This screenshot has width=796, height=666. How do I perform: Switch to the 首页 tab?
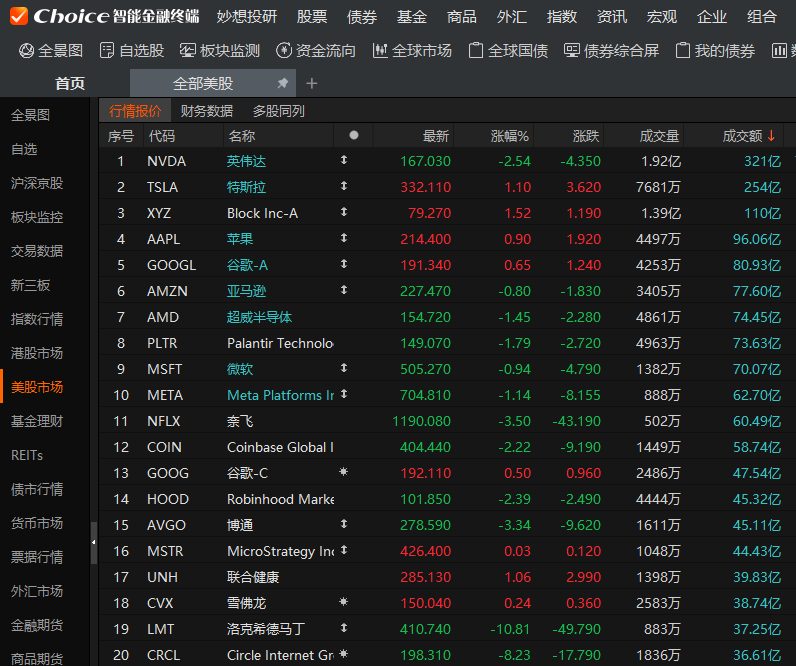pyautogui.click(x=70, y=83)
